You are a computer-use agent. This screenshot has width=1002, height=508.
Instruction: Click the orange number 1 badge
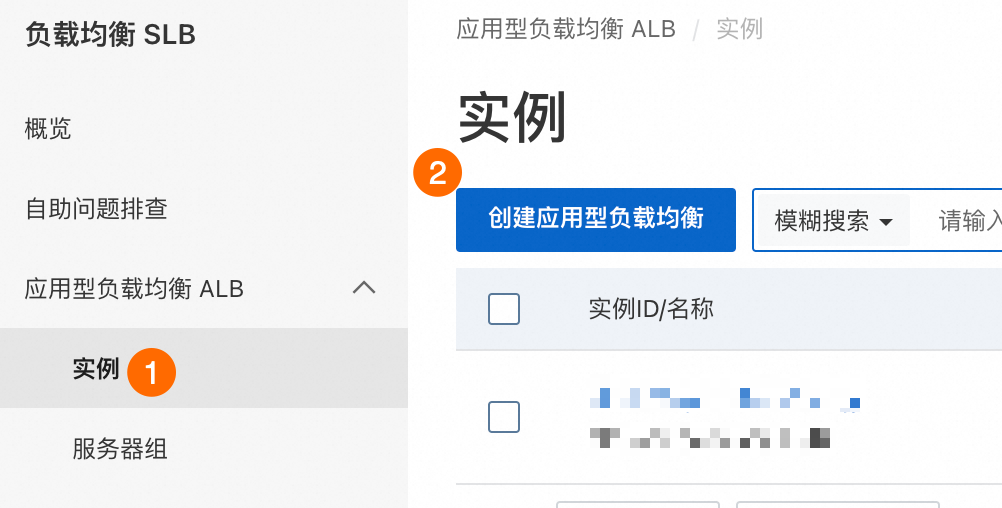(151, 372)
